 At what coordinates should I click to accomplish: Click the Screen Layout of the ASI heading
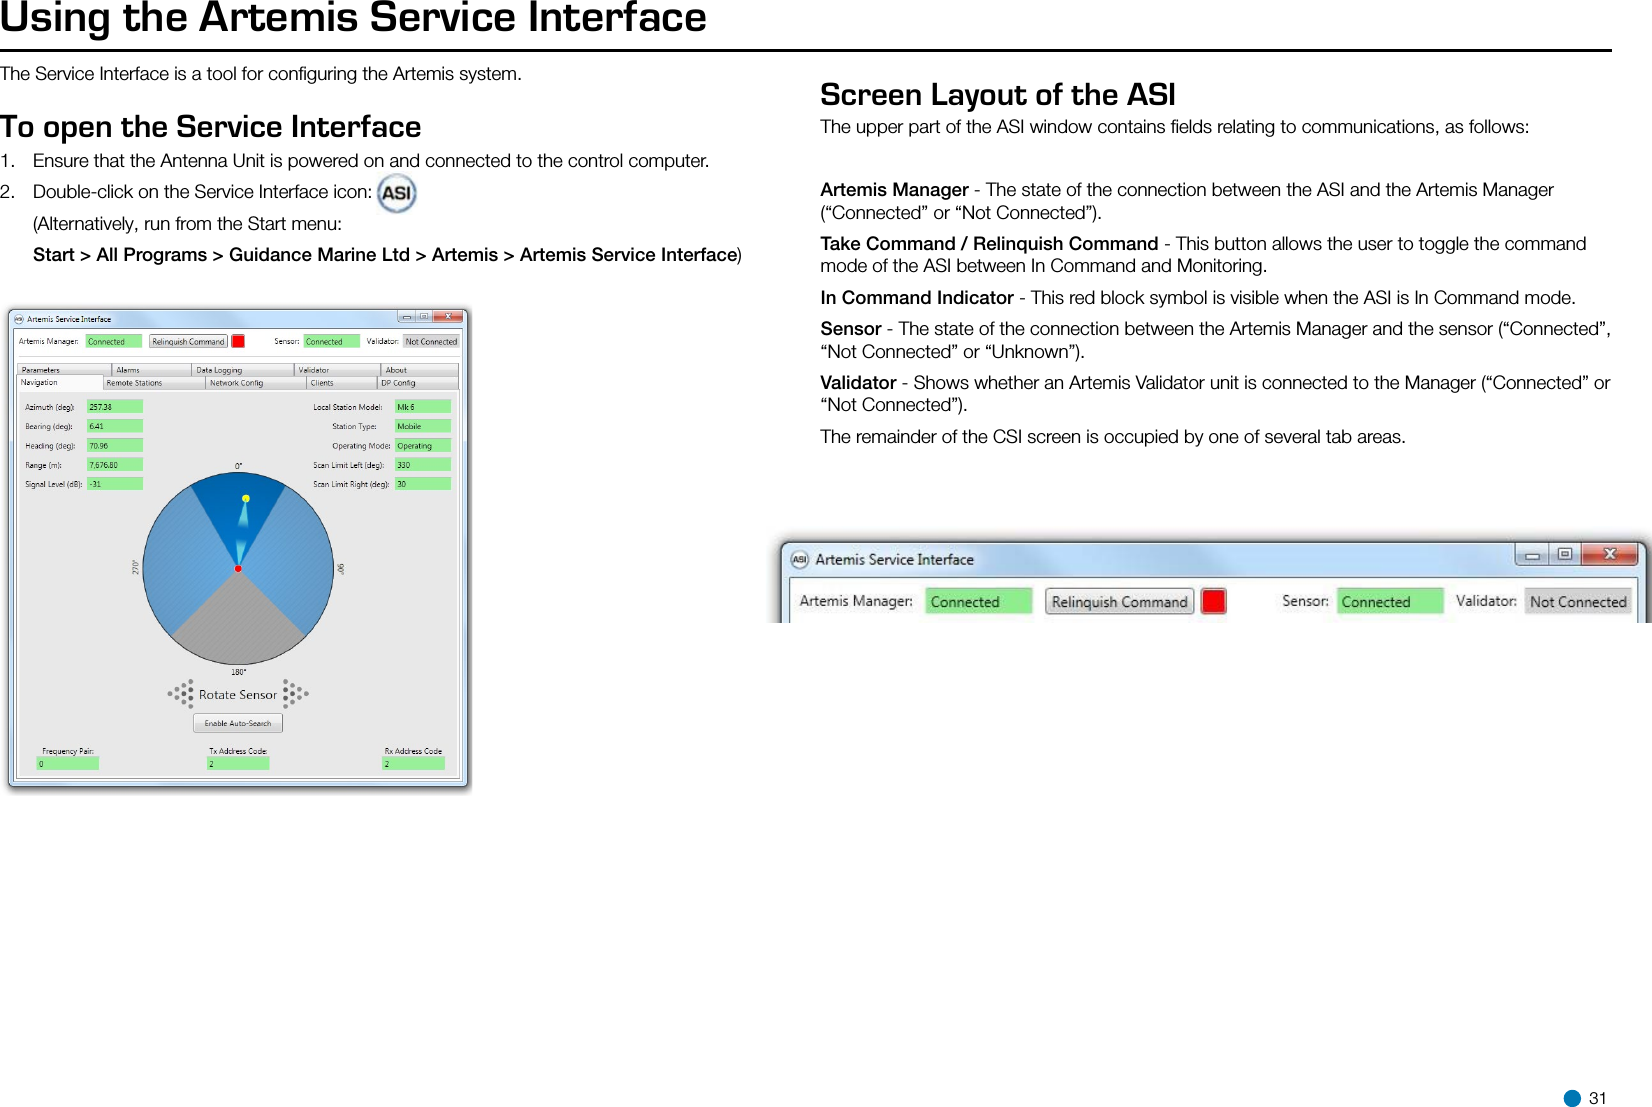pos(998,95)
